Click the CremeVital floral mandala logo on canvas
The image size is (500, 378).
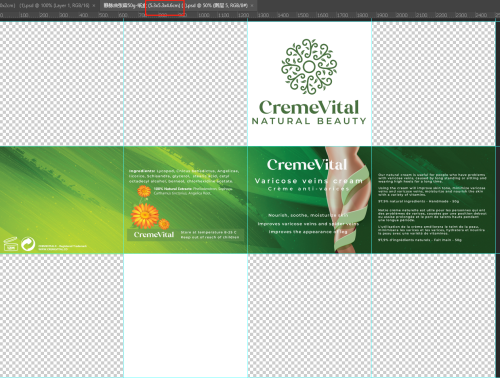coord(309,66)
